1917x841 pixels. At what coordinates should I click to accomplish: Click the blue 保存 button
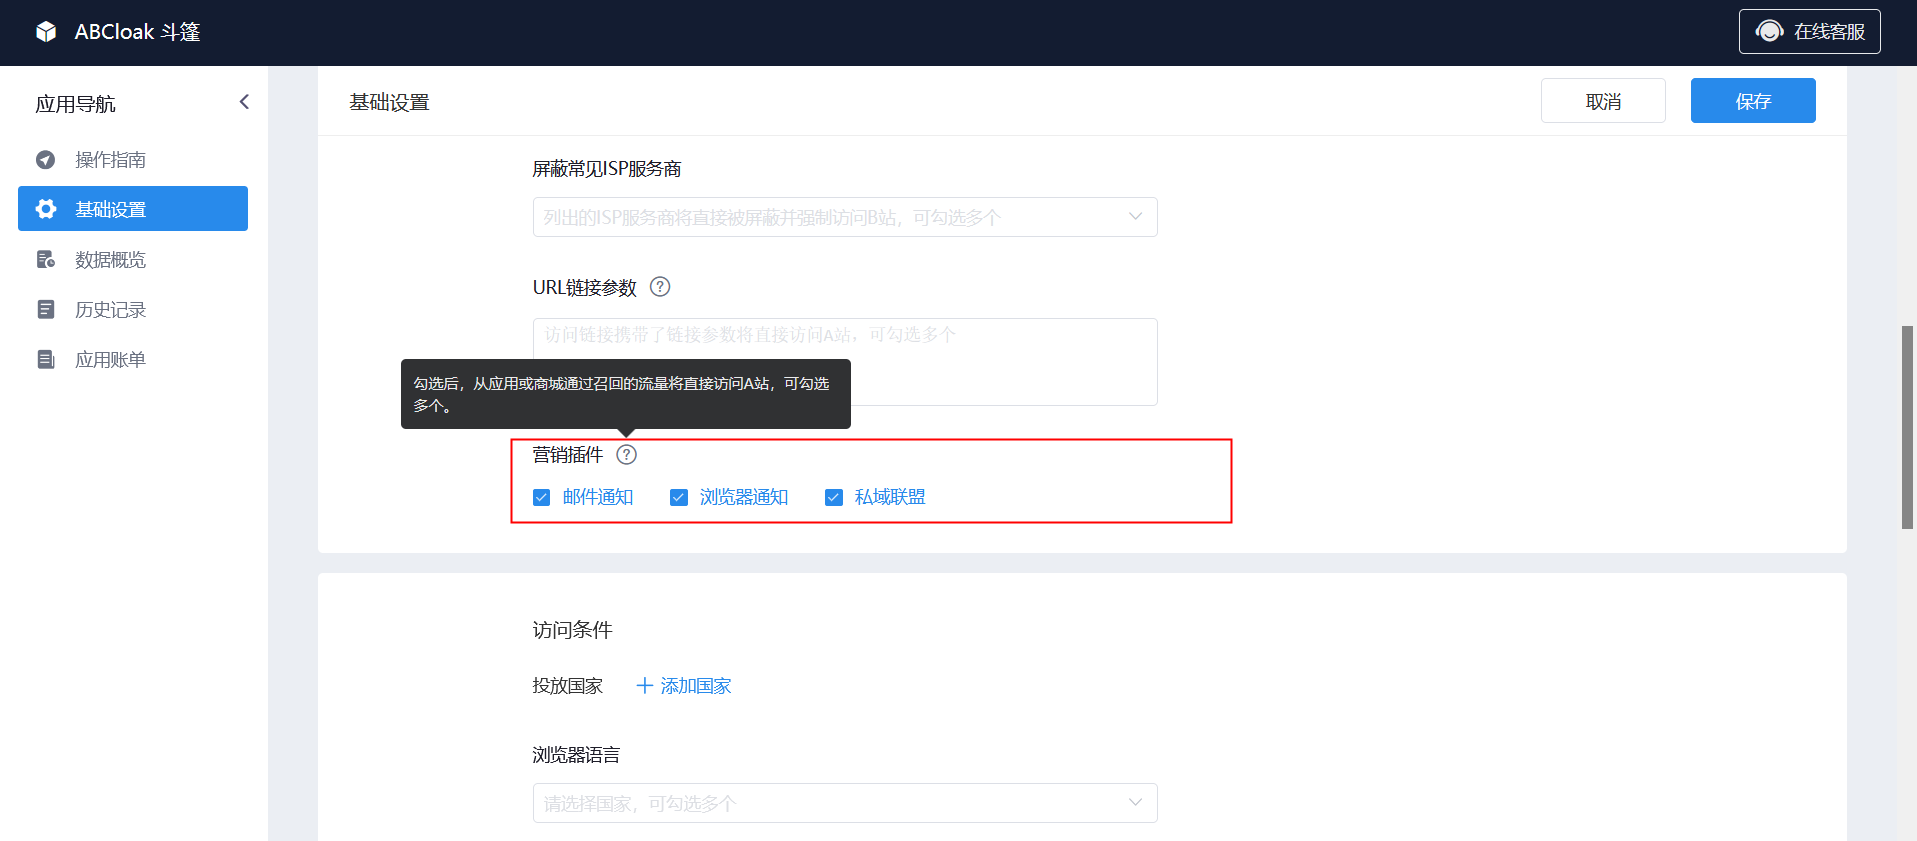[x=1753, y=101]
